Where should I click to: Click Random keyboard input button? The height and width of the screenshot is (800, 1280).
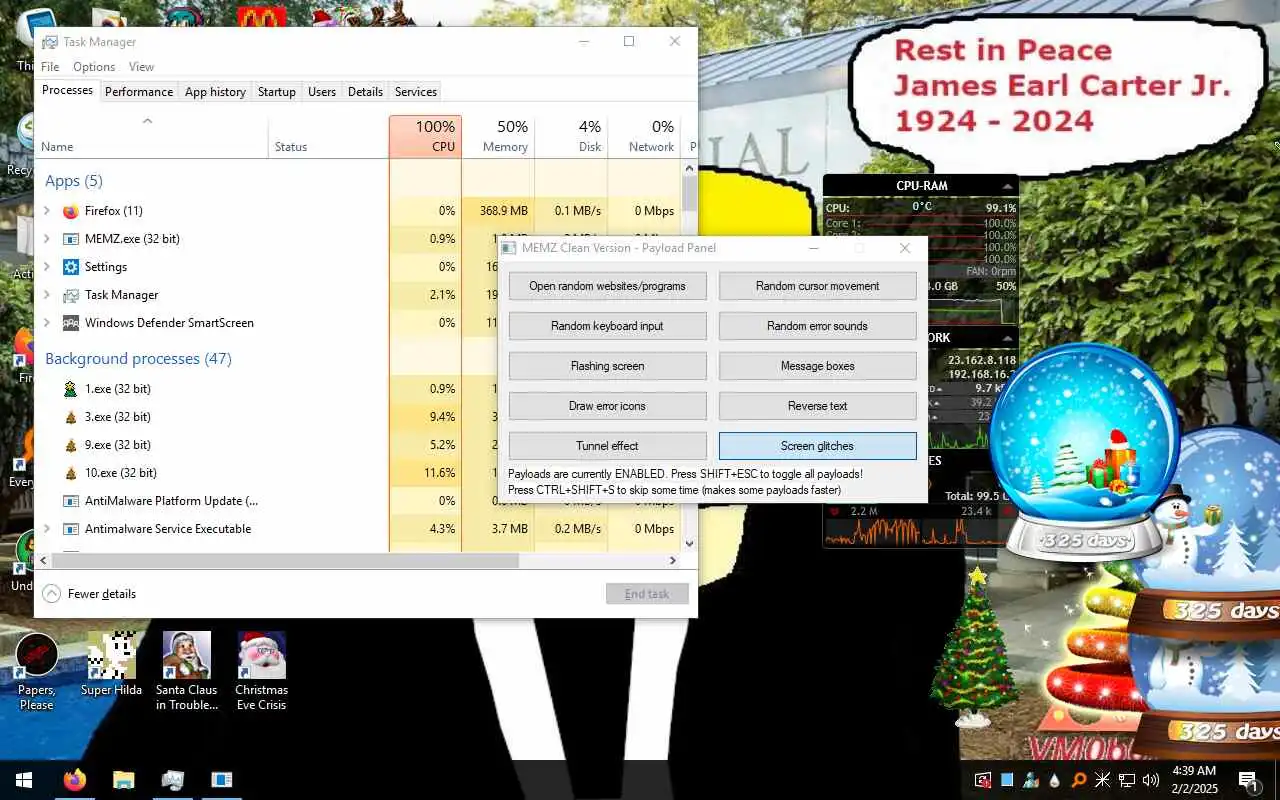coord(608,326)
